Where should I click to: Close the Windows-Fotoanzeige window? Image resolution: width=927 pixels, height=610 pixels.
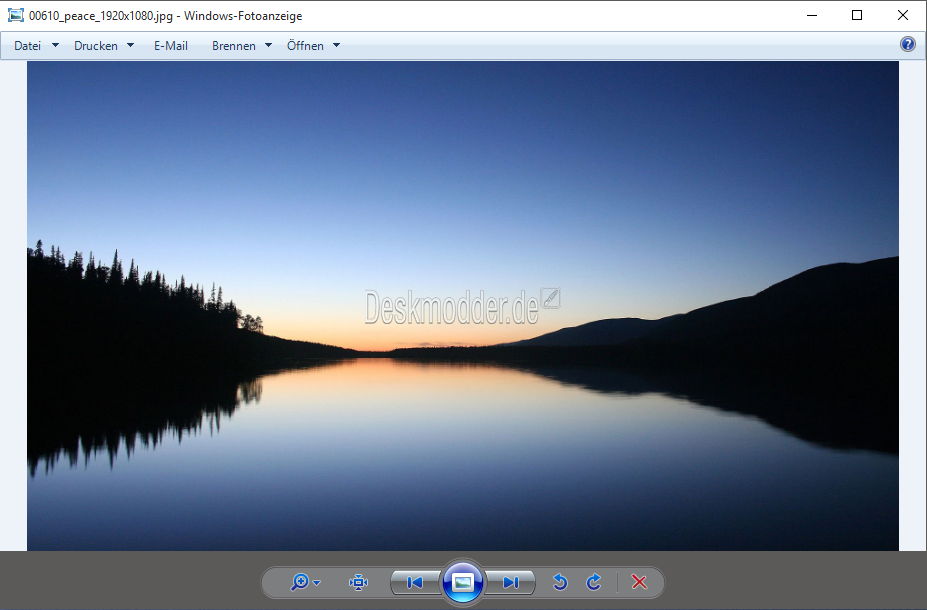[x=903, y=15]
